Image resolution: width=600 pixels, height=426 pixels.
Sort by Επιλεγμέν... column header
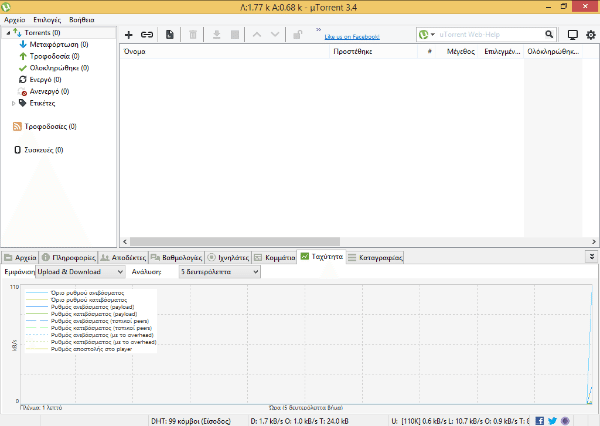[x=502, y=52]
